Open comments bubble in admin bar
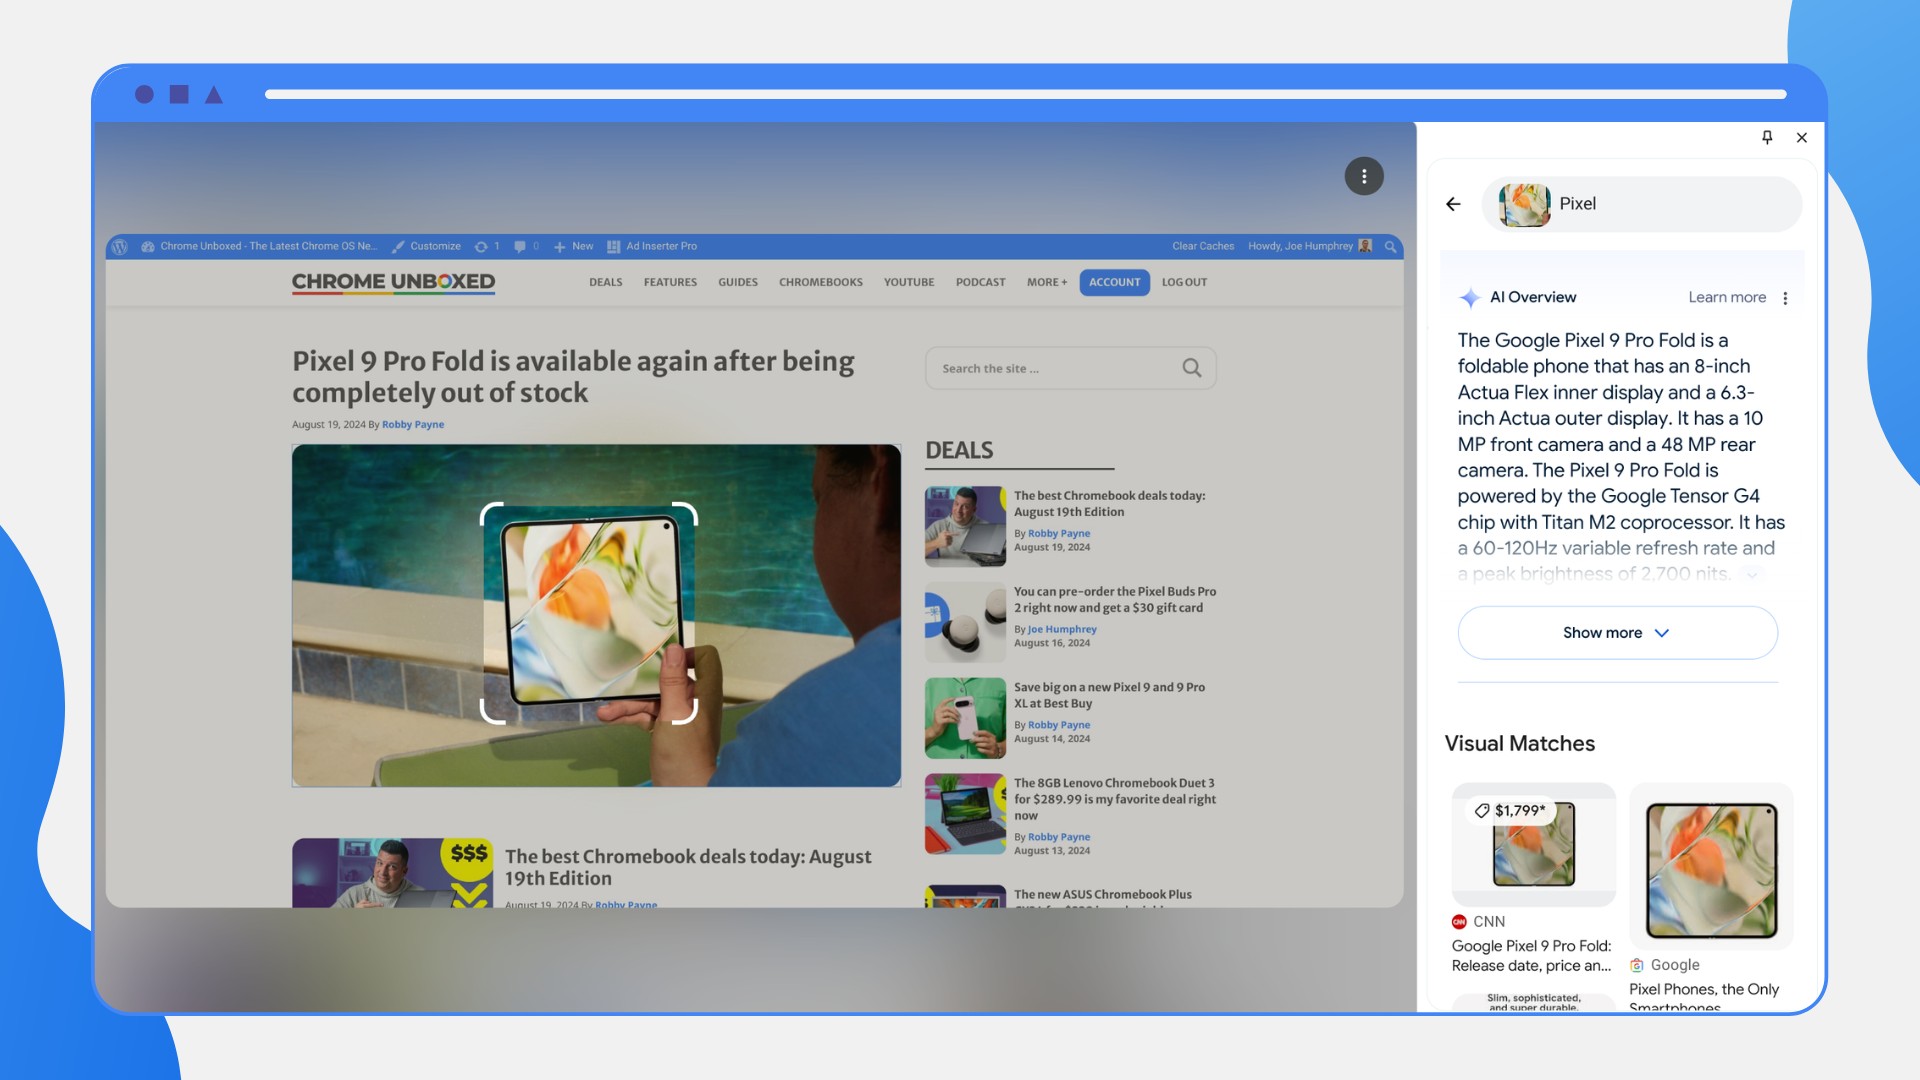This screenshot has height=1080, width=1920. coord(526,246)
